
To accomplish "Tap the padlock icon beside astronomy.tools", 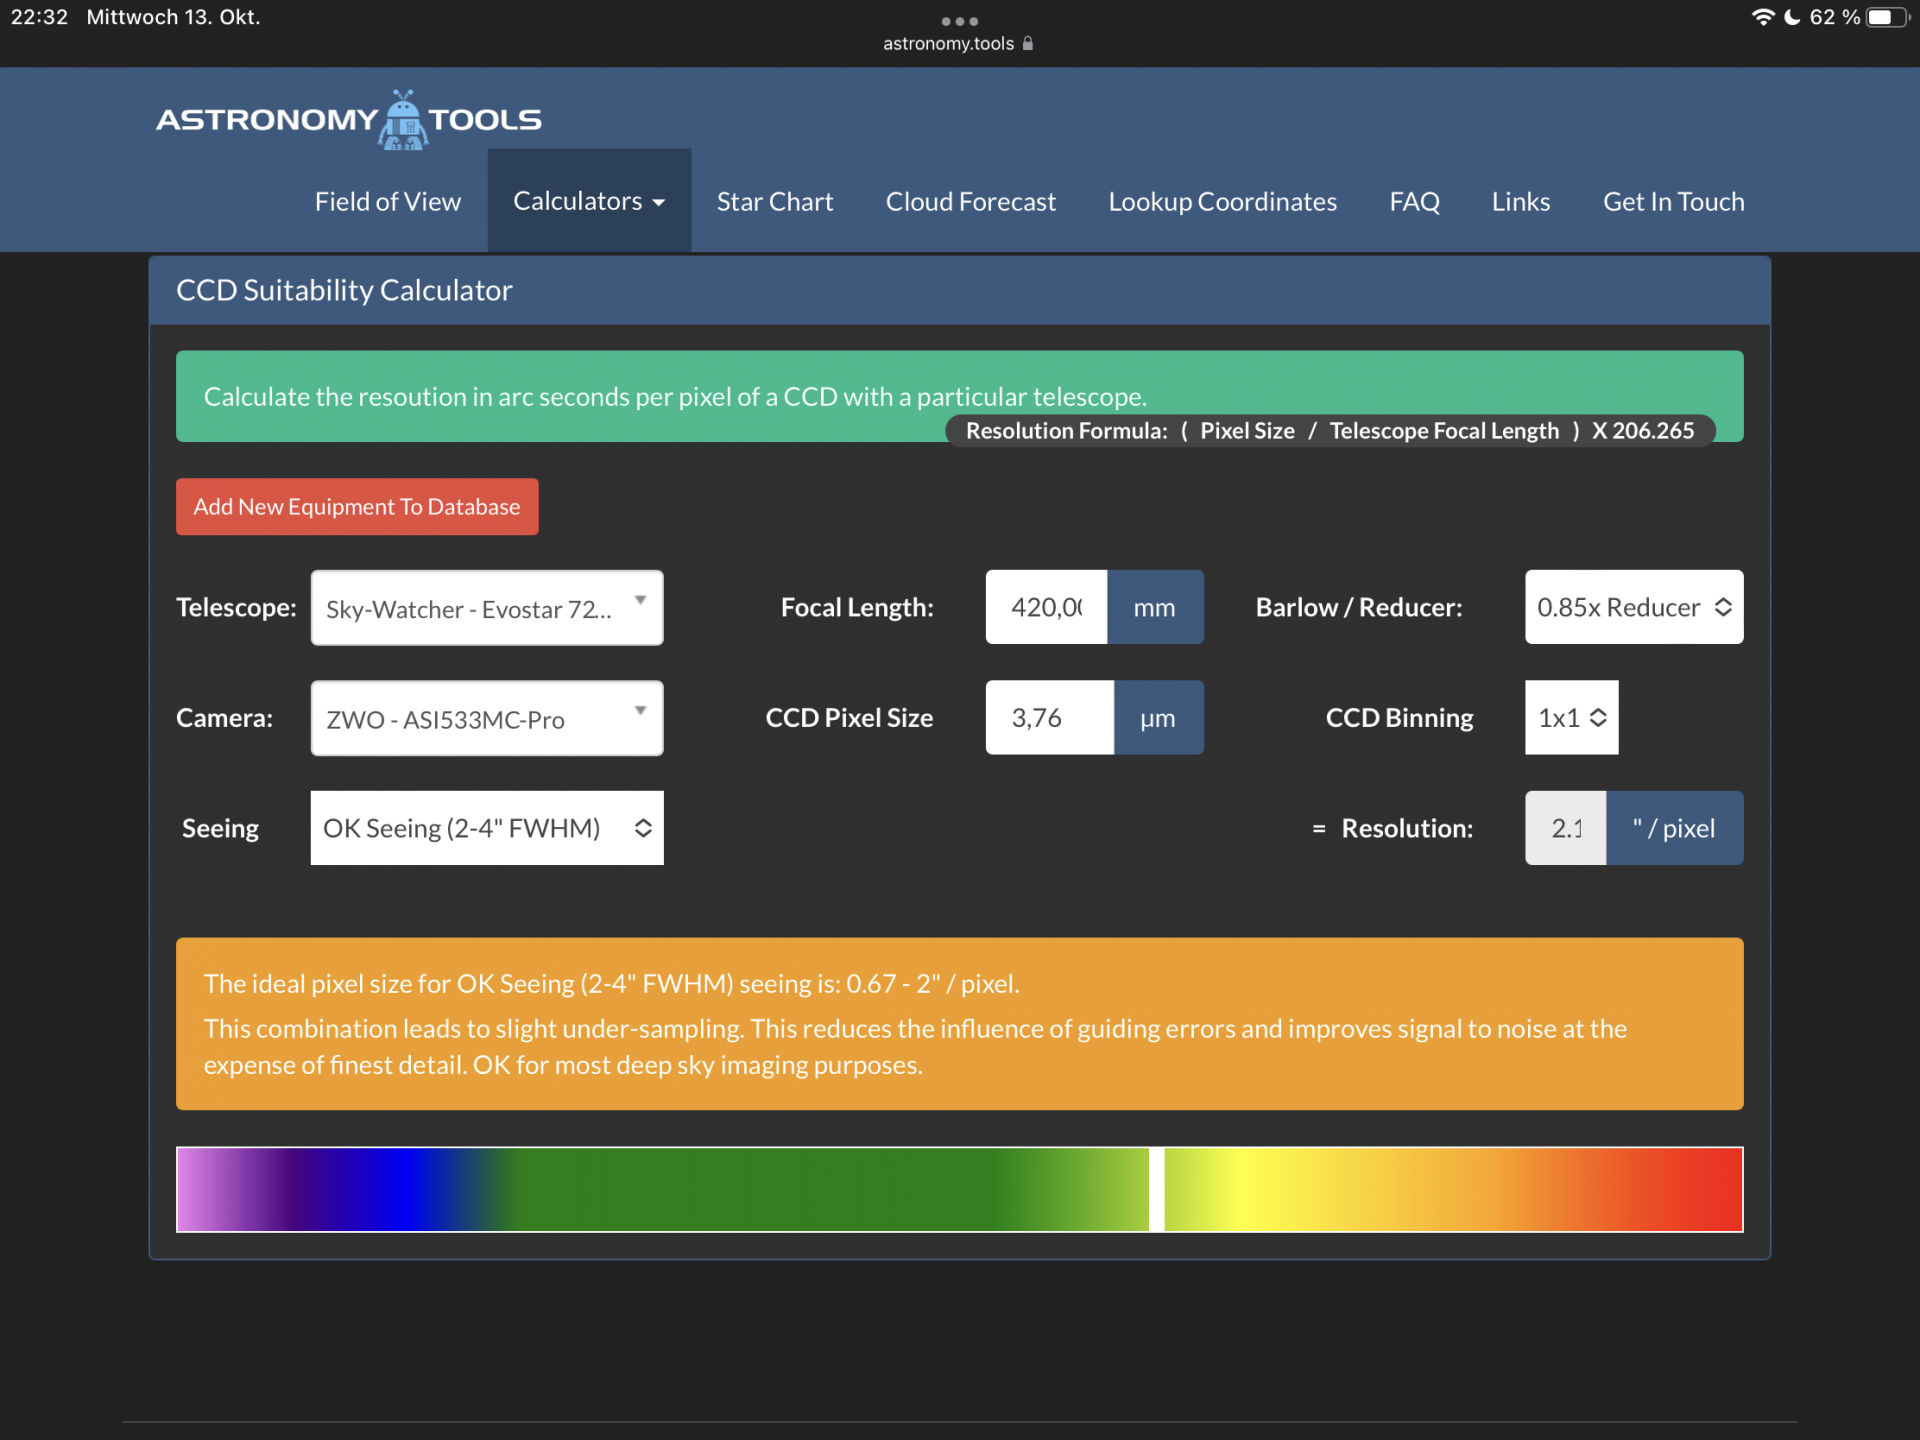I will (1028, 43).
